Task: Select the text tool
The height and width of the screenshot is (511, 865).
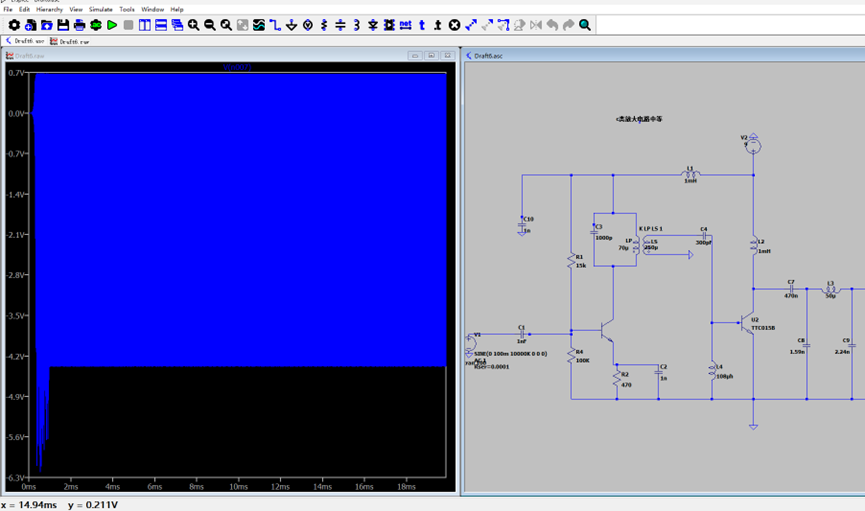Action: coord(422,25)
